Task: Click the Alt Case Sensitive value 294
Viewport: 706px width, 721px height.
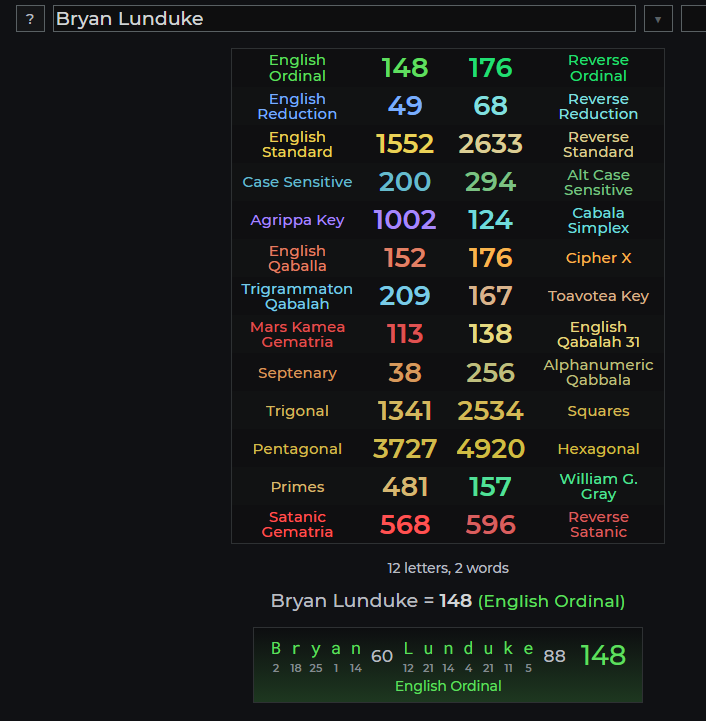Action: tap(490, 182)
